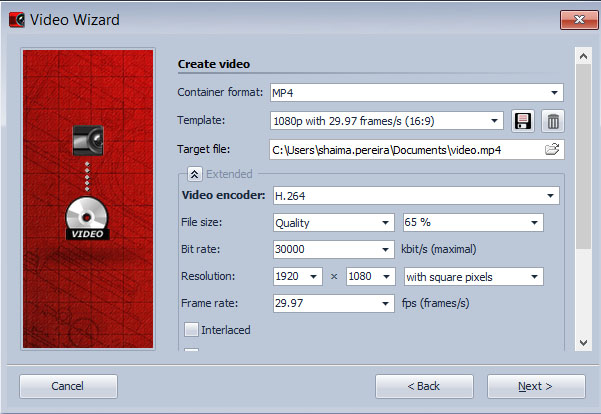The height and width of the screenshot is (414, 601).
Task: Open the 'with square pixels' dropdown
Action: pyautogui.click(x=474, y=276)
